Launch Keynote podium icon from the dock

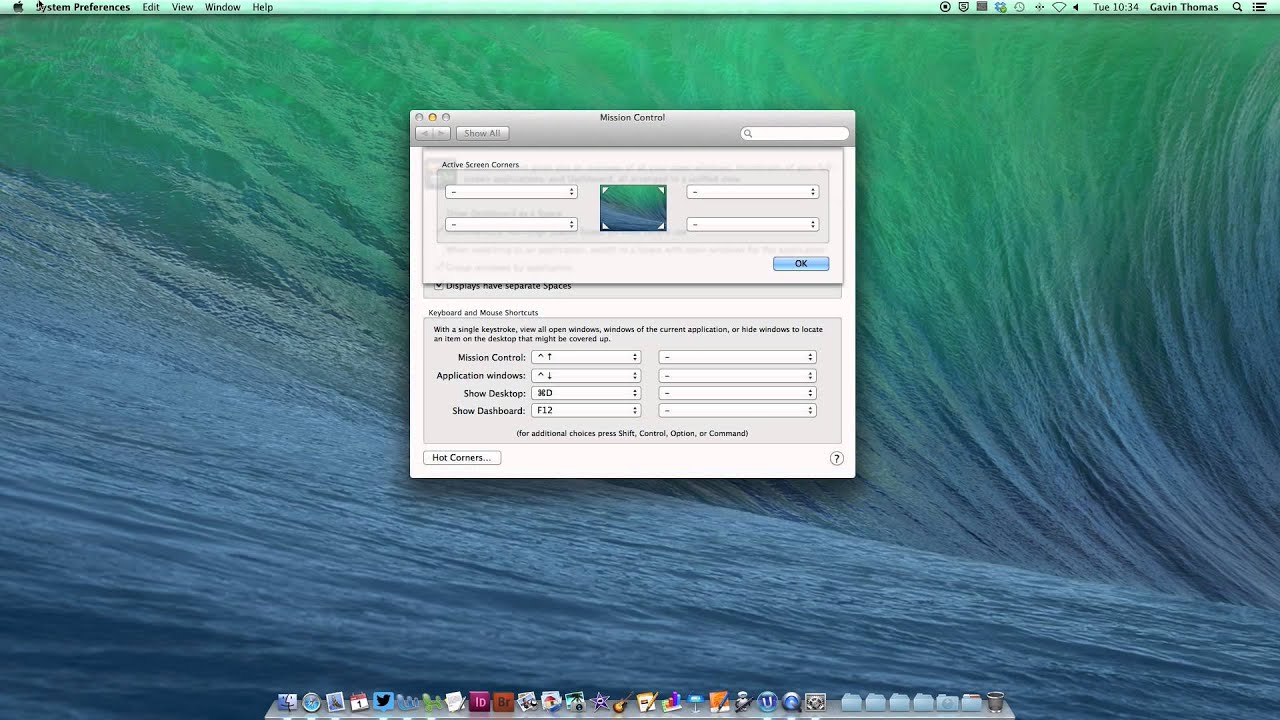[695, 702]
